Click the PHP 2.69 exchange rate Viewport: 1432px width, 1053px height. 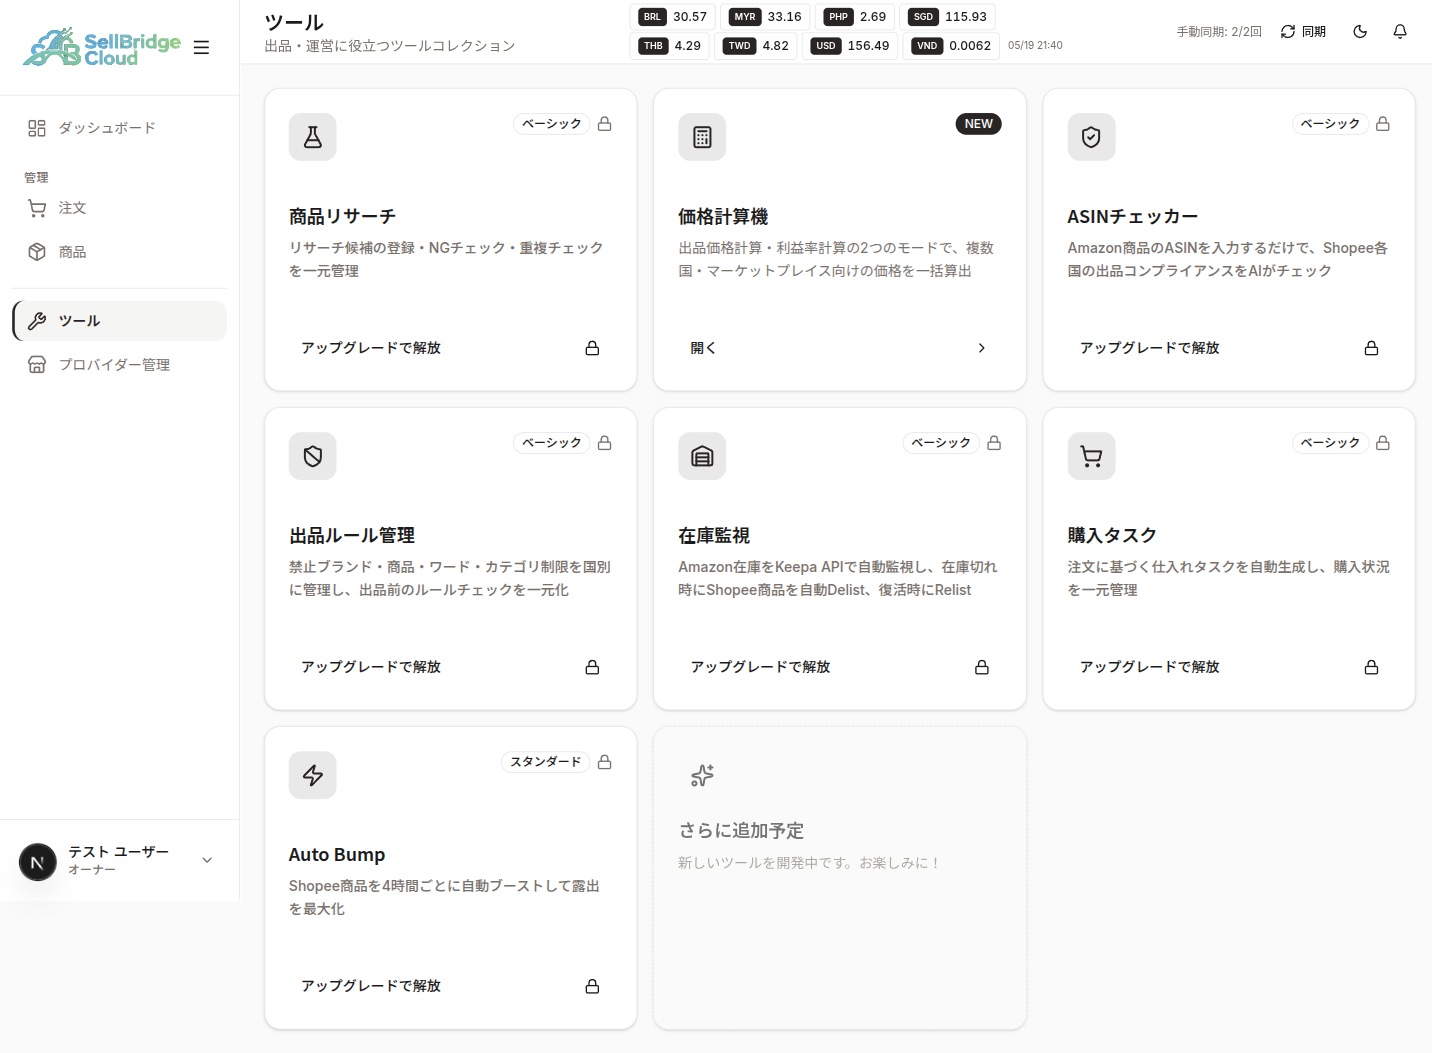point(855,17)
